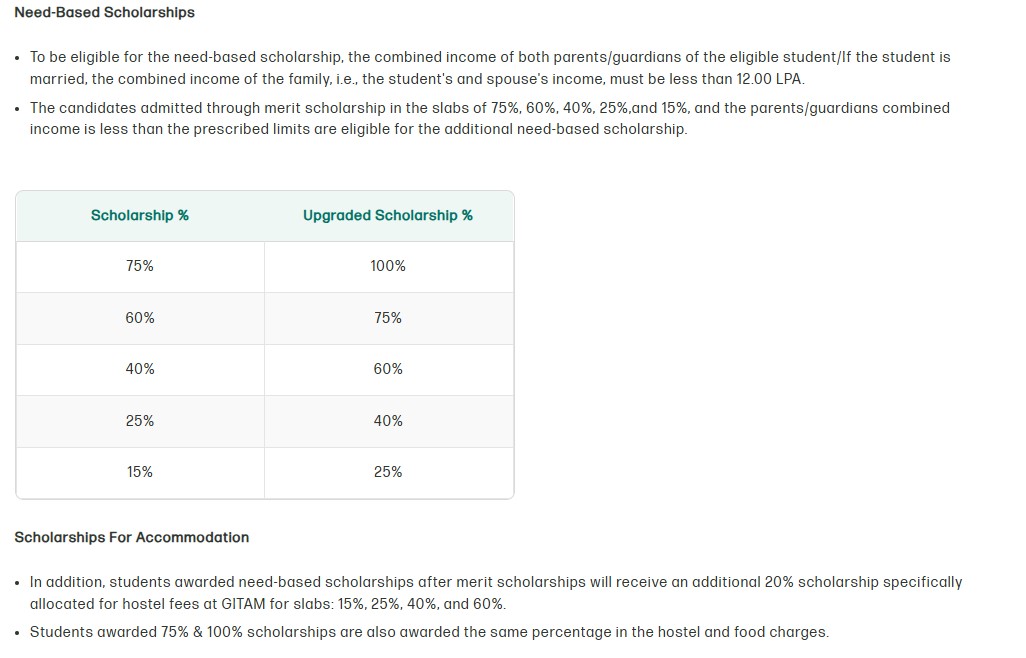
Task: Click the 12.00 LPA income limit text
Action: tap(769, 79)
